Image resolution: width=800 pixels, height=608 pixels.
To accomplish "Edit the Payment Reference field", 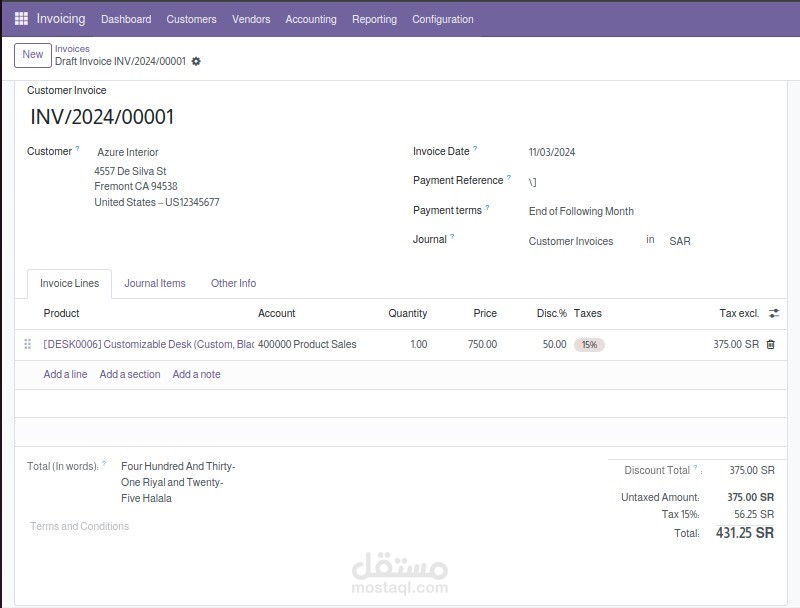I will pyautogui.click(x=532, y=182).
